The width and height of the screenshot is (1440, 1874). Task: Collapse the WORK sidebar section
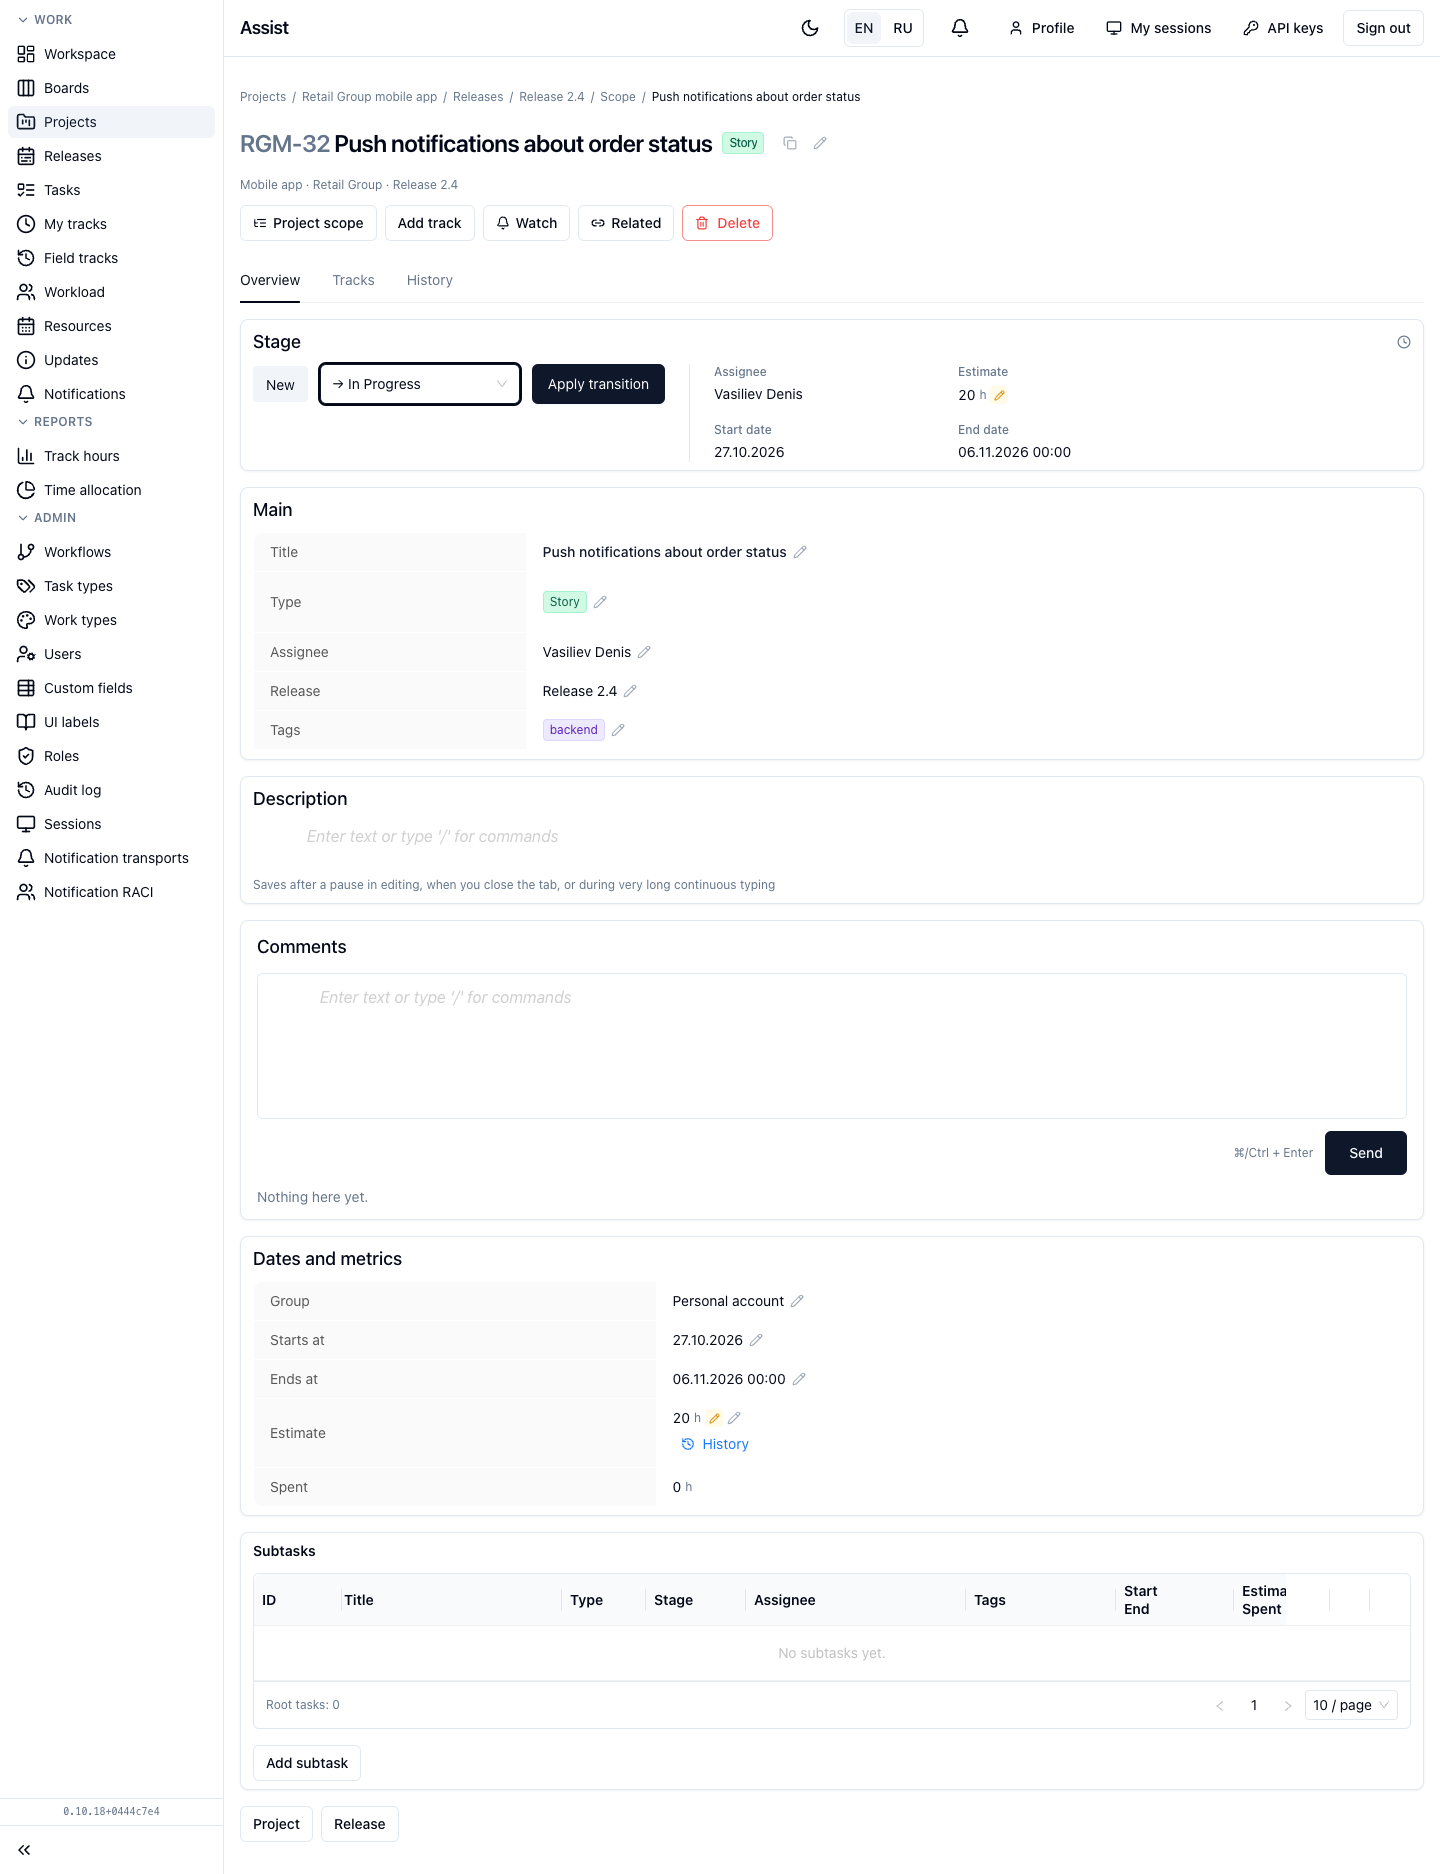pos(45,20)
